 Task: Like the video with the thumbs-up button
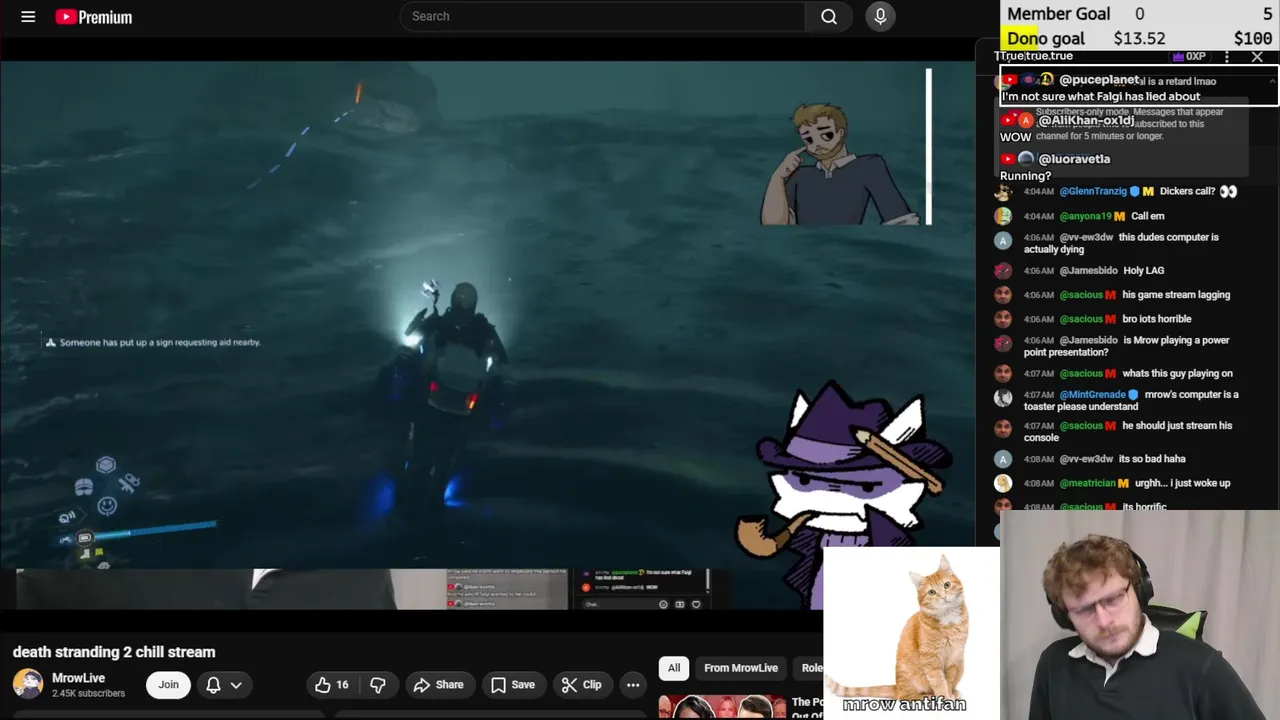(x=333, y=685)
